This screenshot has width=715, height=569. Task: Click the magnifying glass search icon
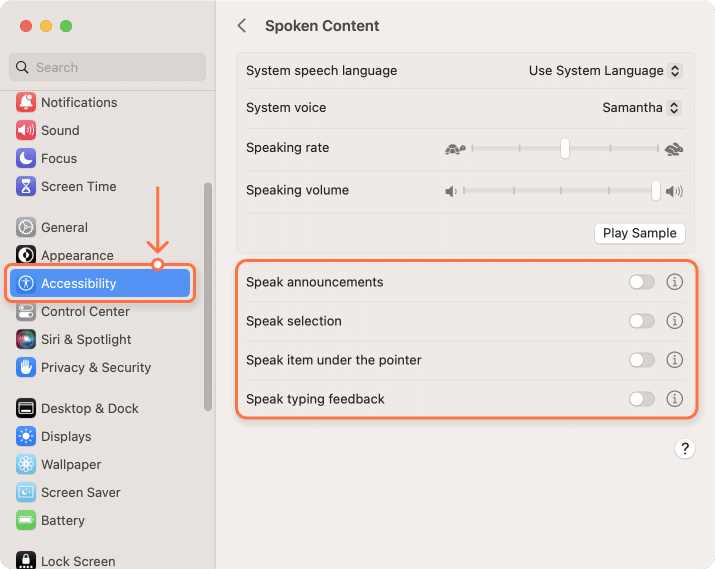[x=22, y=67]
